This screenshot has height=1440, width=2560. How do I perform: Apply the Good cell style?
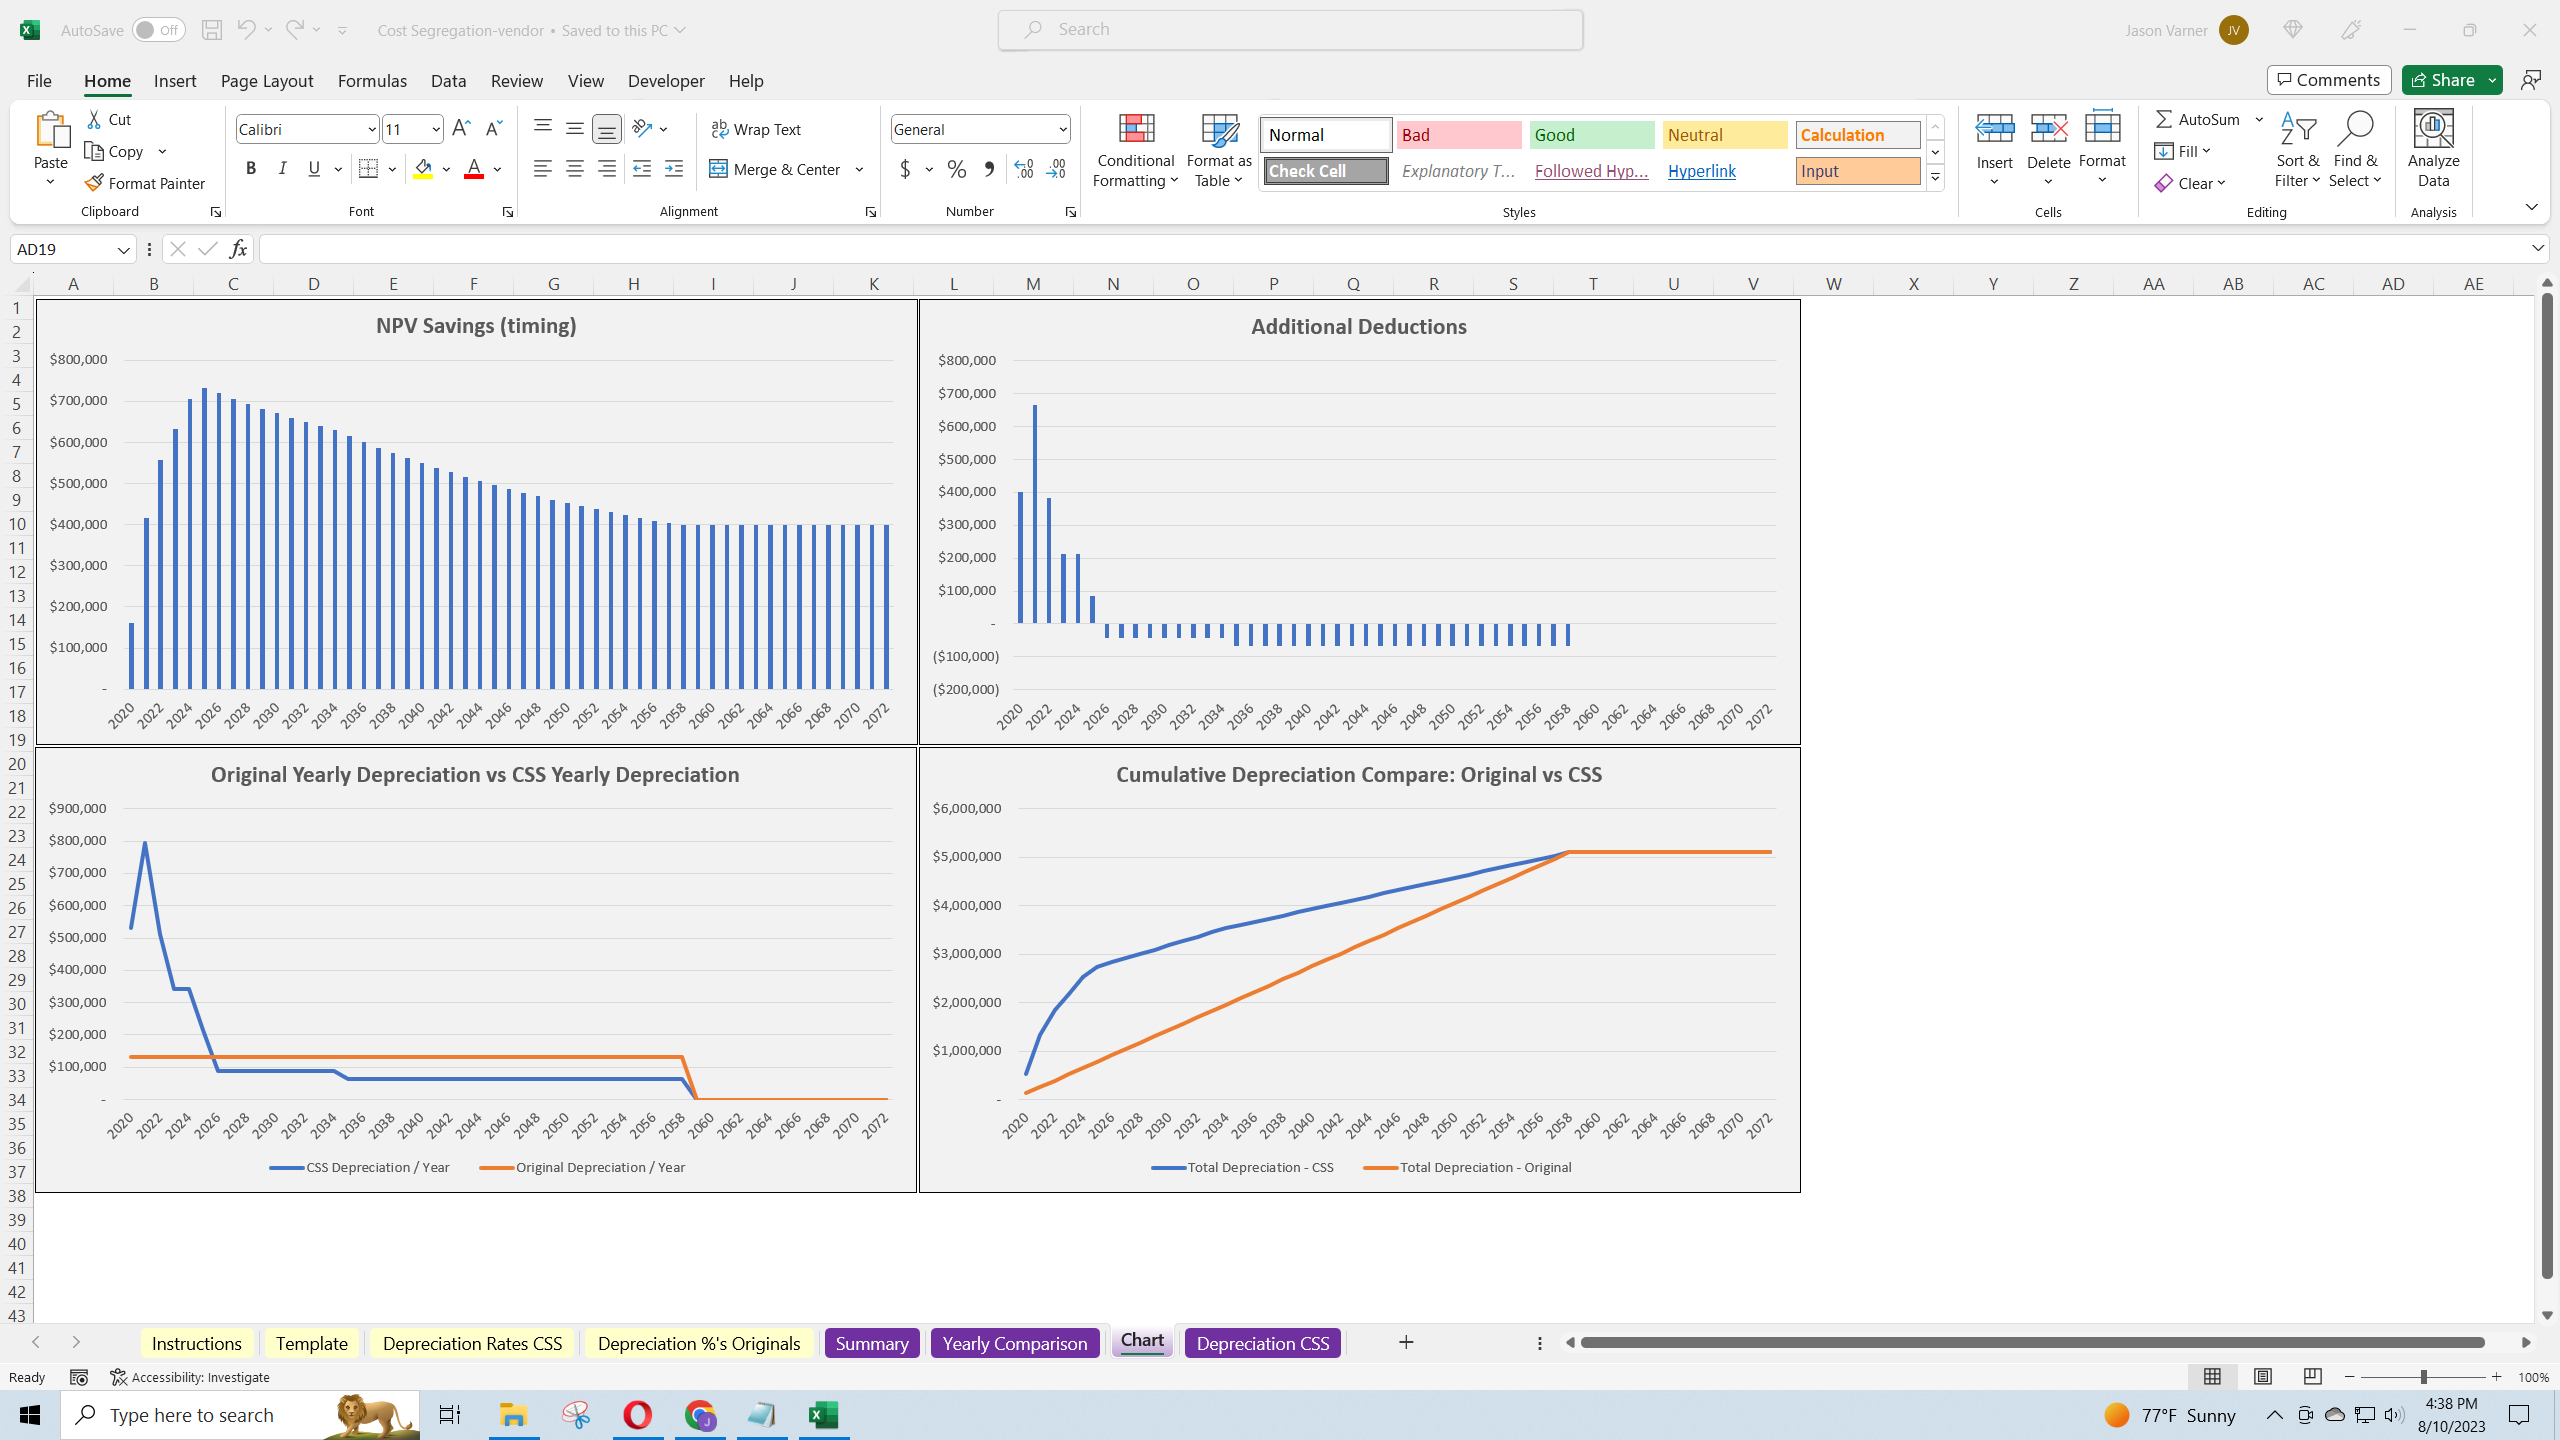click(x=1592, y=135)
